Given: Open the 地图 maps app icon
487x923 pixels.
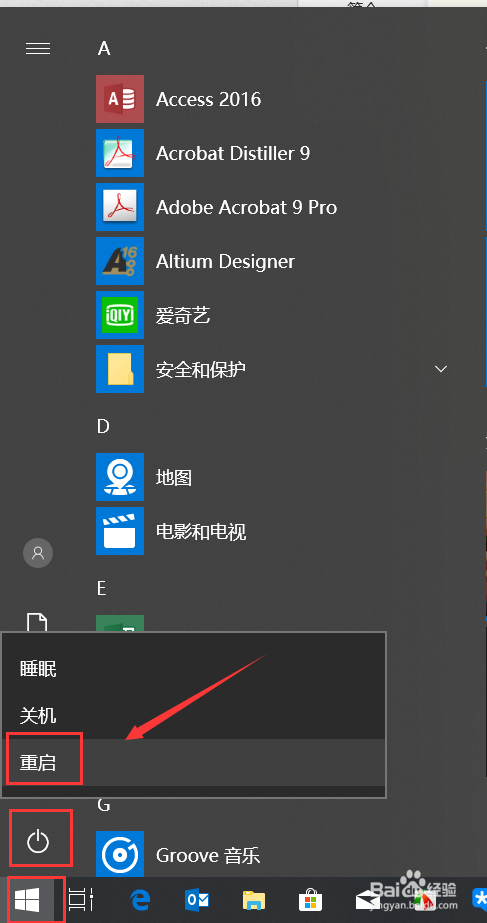Looking at the screenshot, I should (x=120, y=477).
